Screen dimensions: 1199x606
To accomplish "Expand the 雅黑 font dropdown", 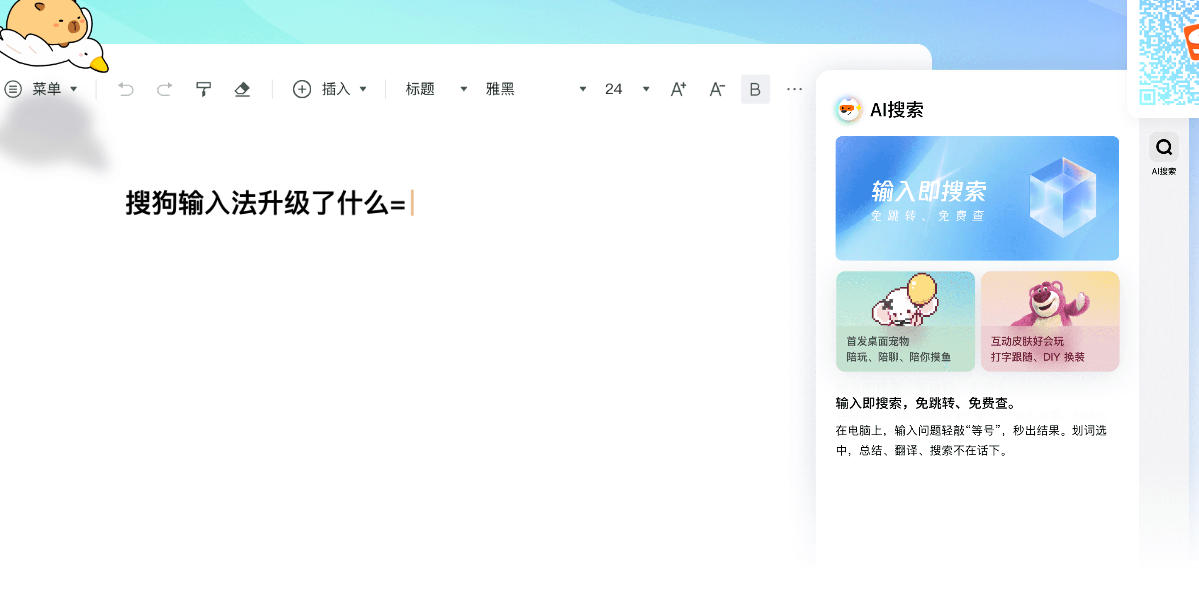I will click(535, 89).
